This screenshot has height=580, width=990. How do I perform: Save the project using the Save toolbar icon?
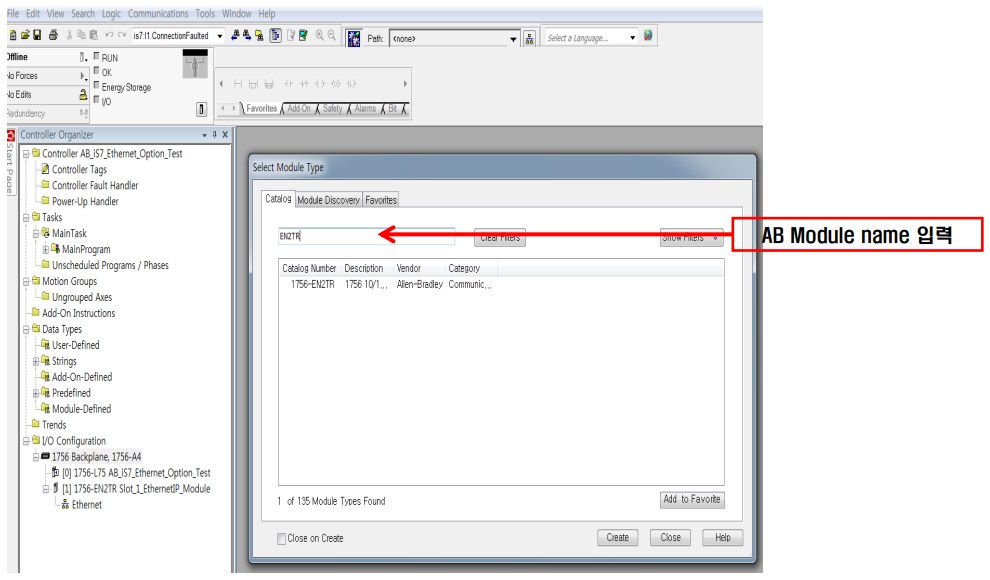[36, 34]
